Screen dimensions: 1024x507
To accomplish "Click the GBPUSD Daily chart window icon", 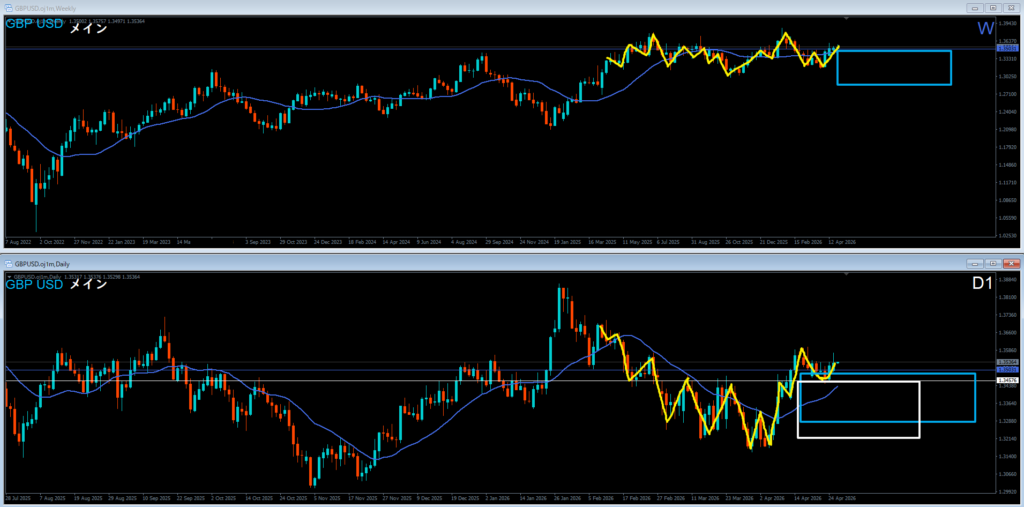I will pos(9,263).
